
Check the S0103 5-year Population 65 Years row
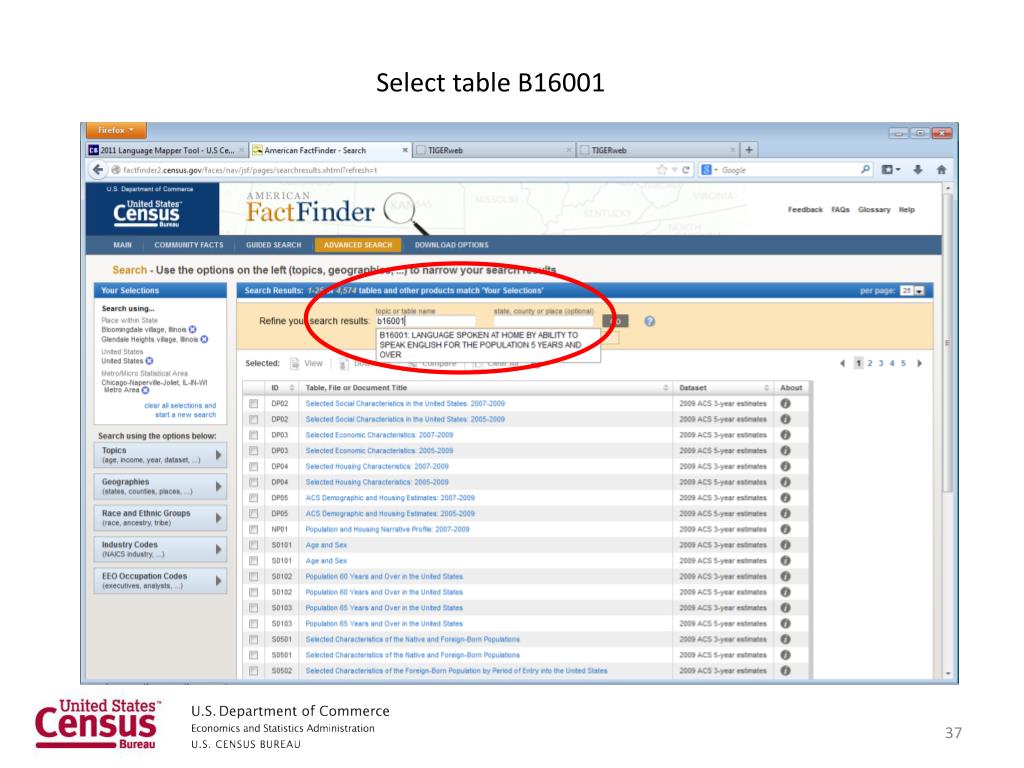tap(253, 624)
